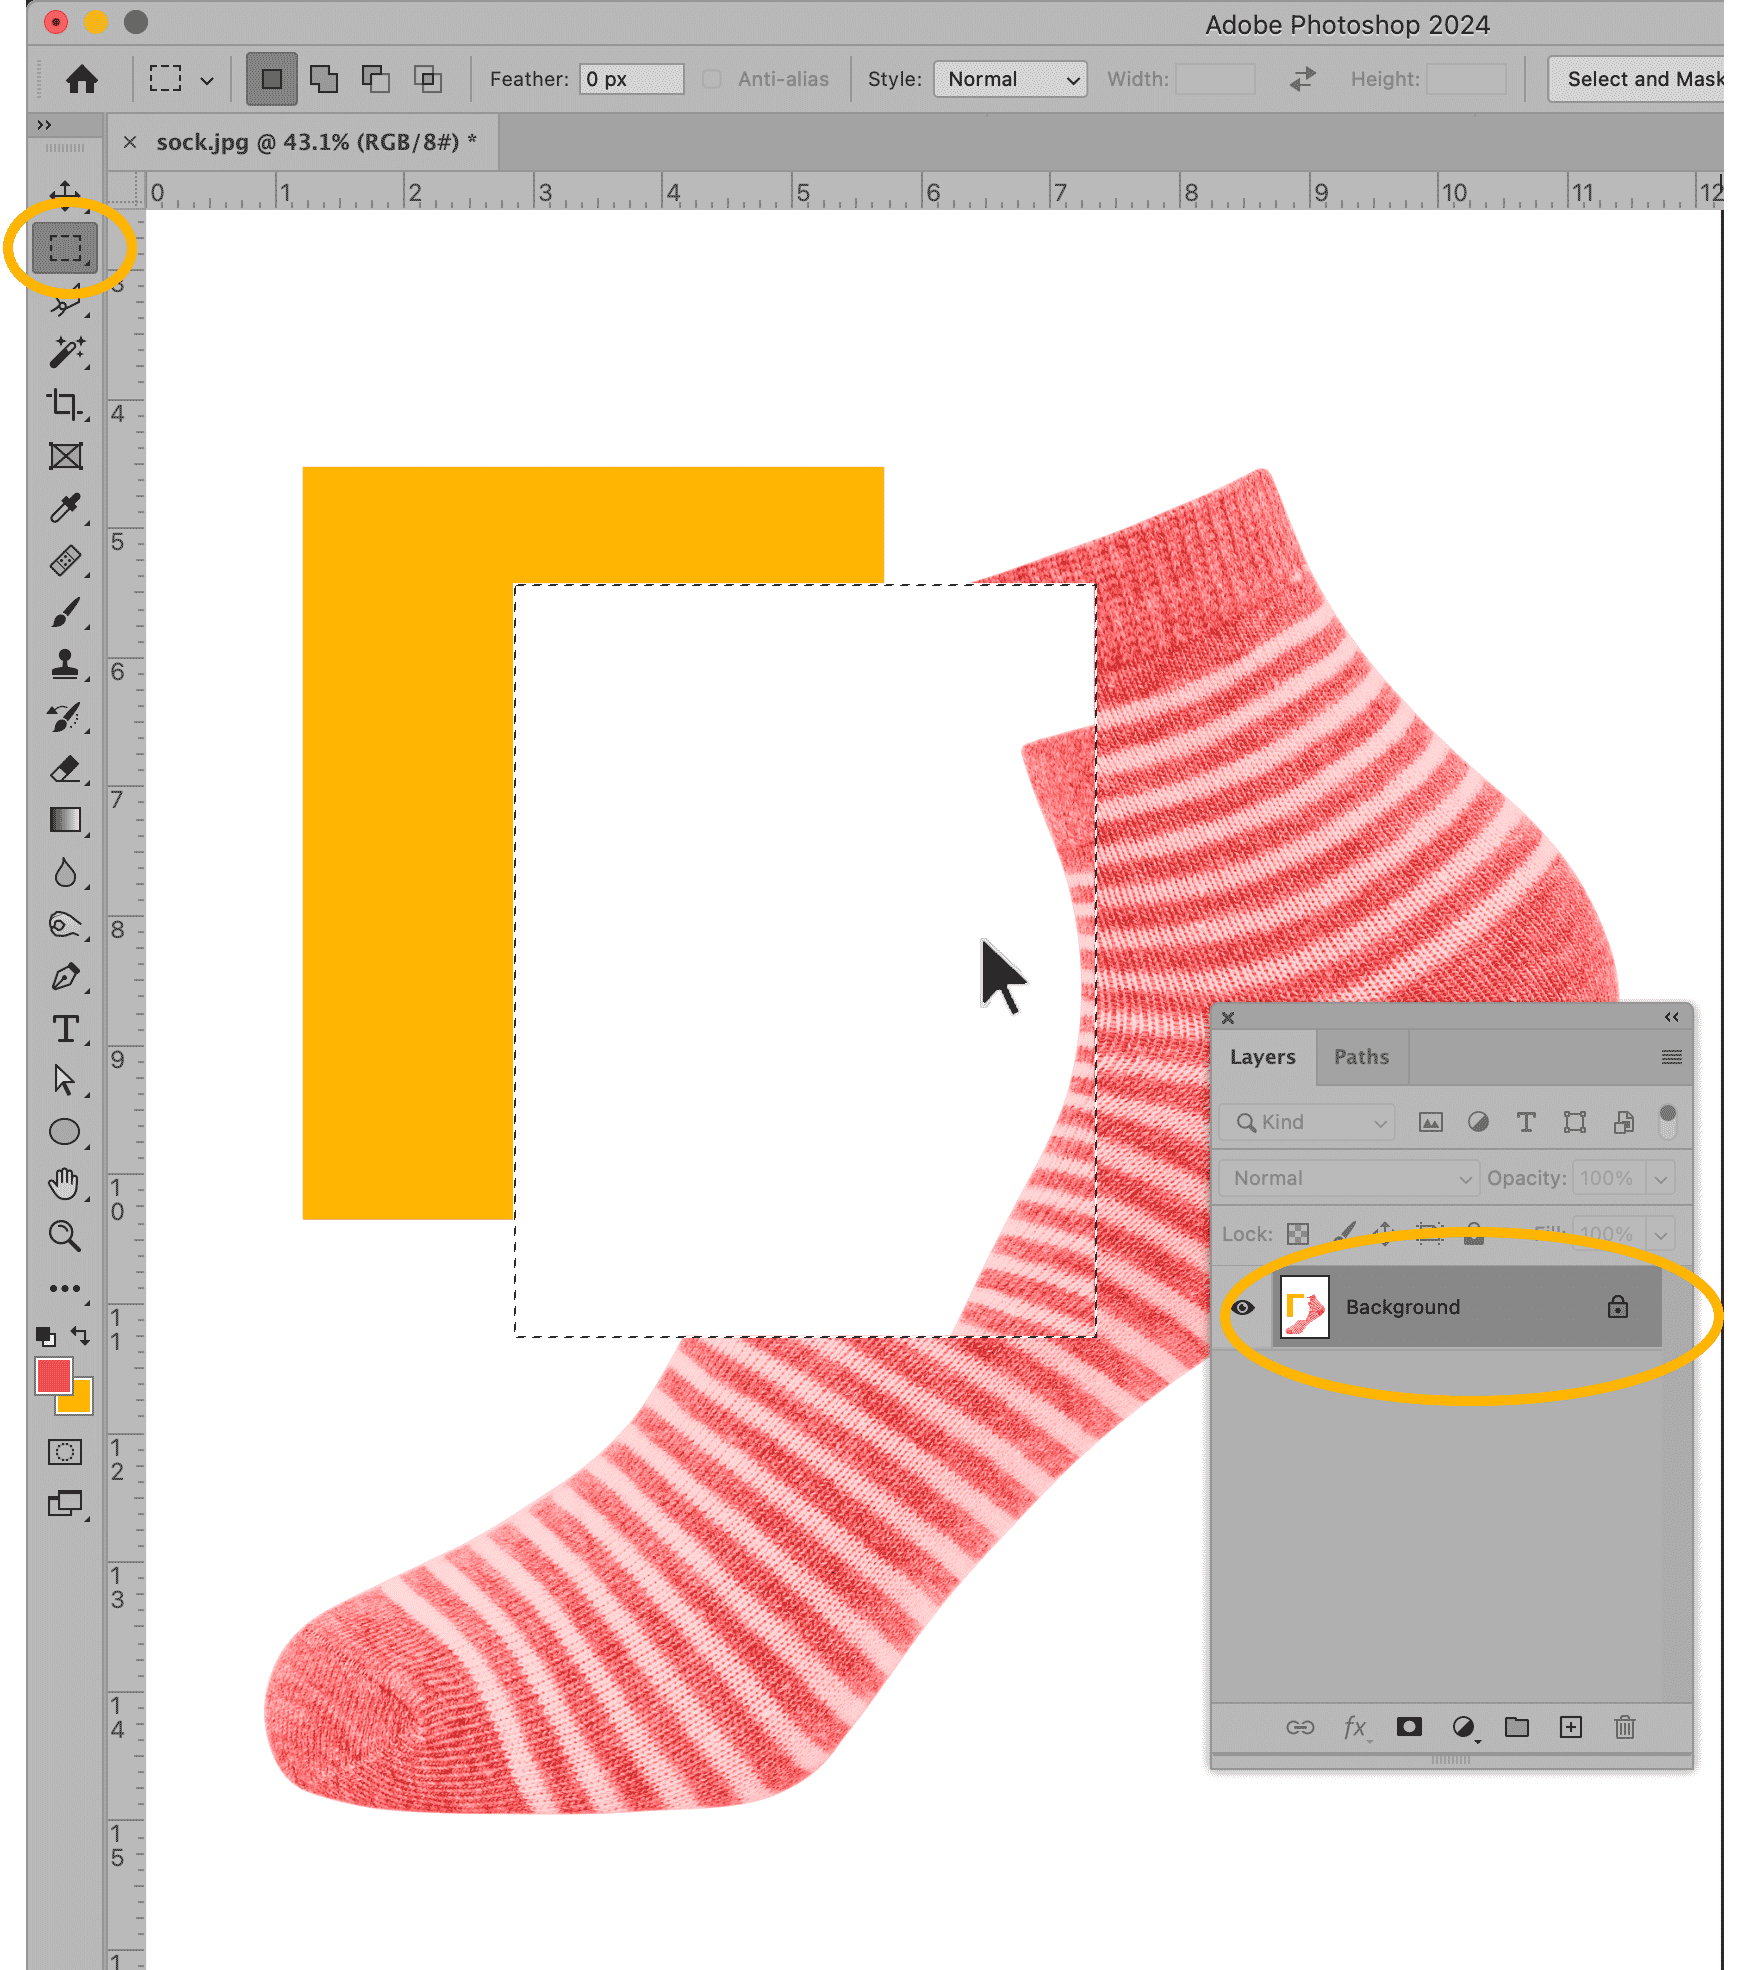1750x1970 pixels.
Task: Select the Clone Stamp tool
Action: pos(66,664)
